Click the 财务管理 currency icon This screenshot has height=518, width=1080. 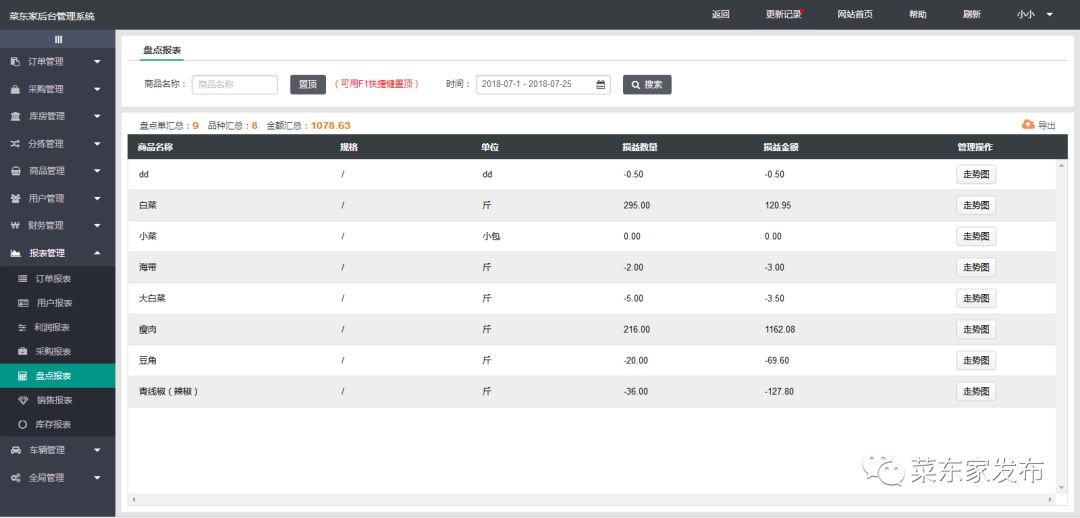click(x=15, y=225)
